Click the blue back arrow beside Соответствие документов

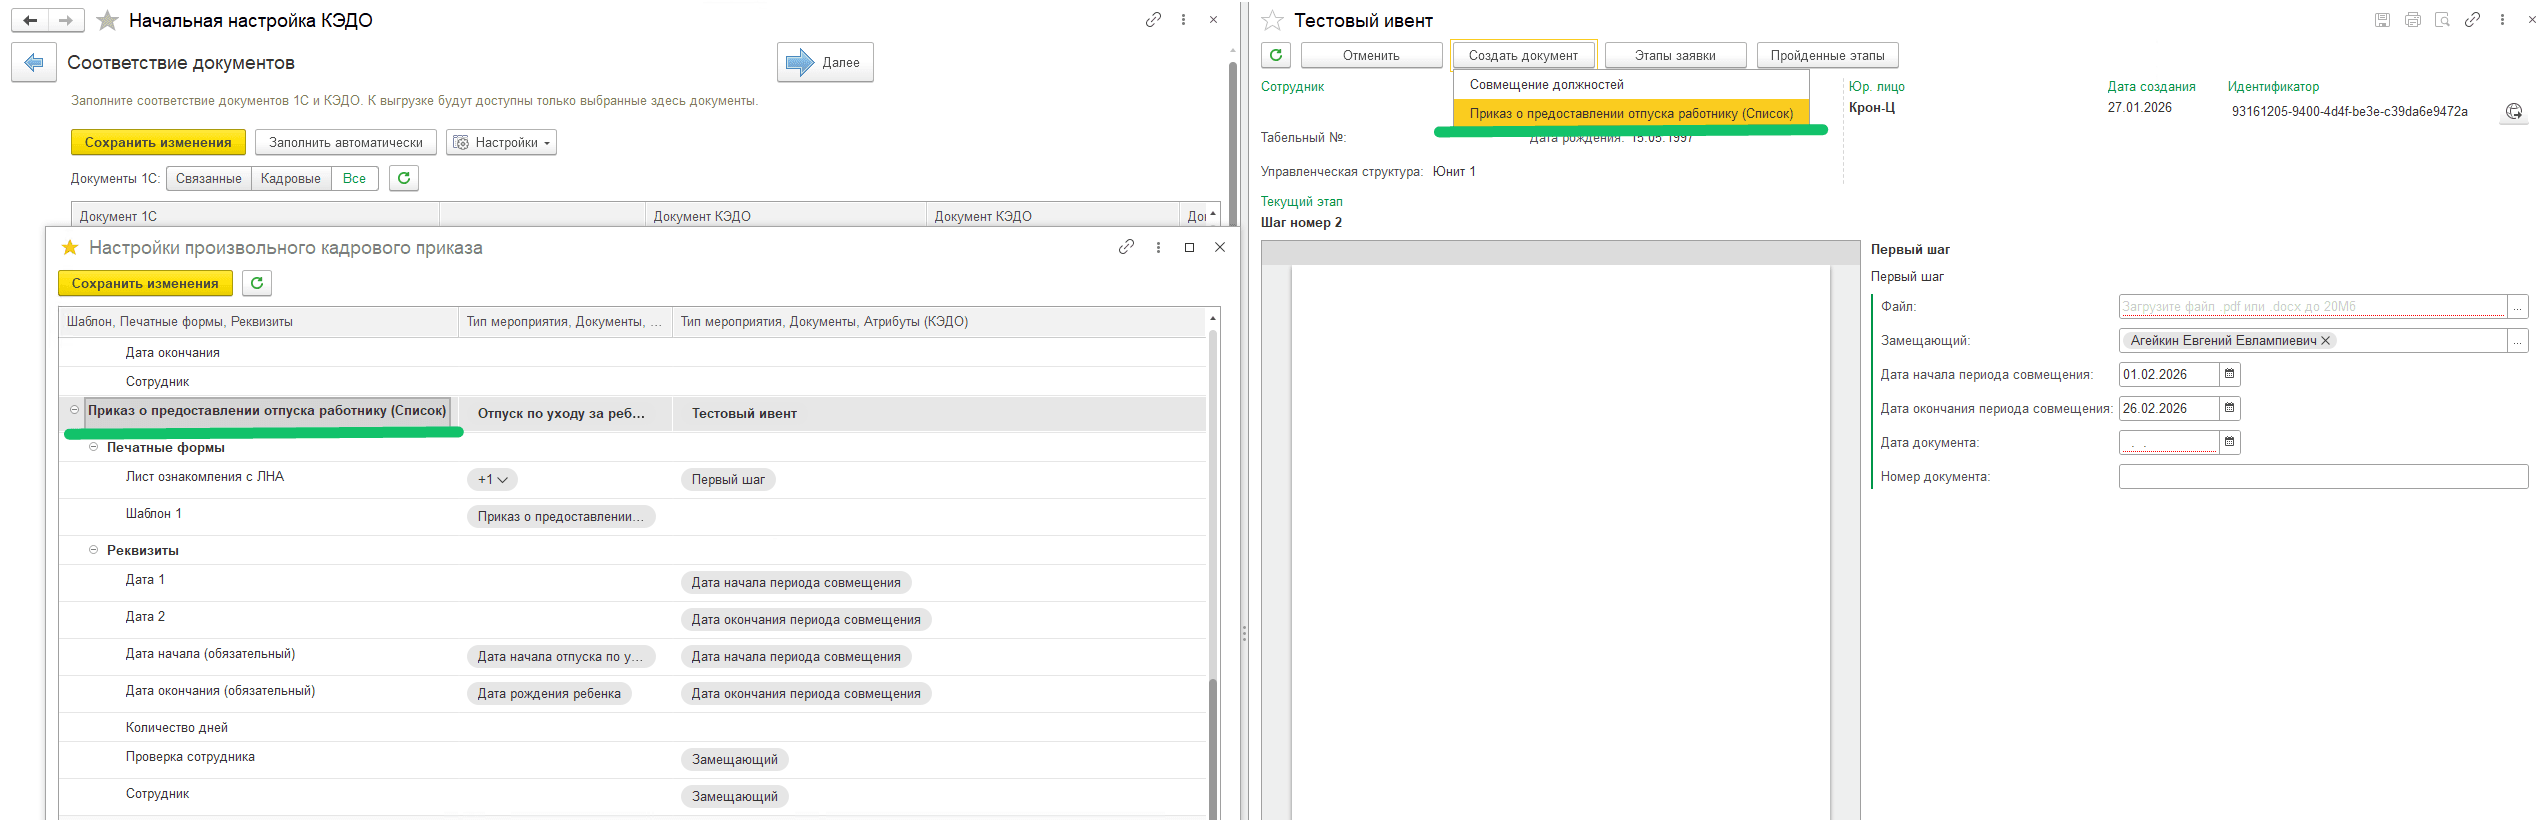(x=34, y=63)
